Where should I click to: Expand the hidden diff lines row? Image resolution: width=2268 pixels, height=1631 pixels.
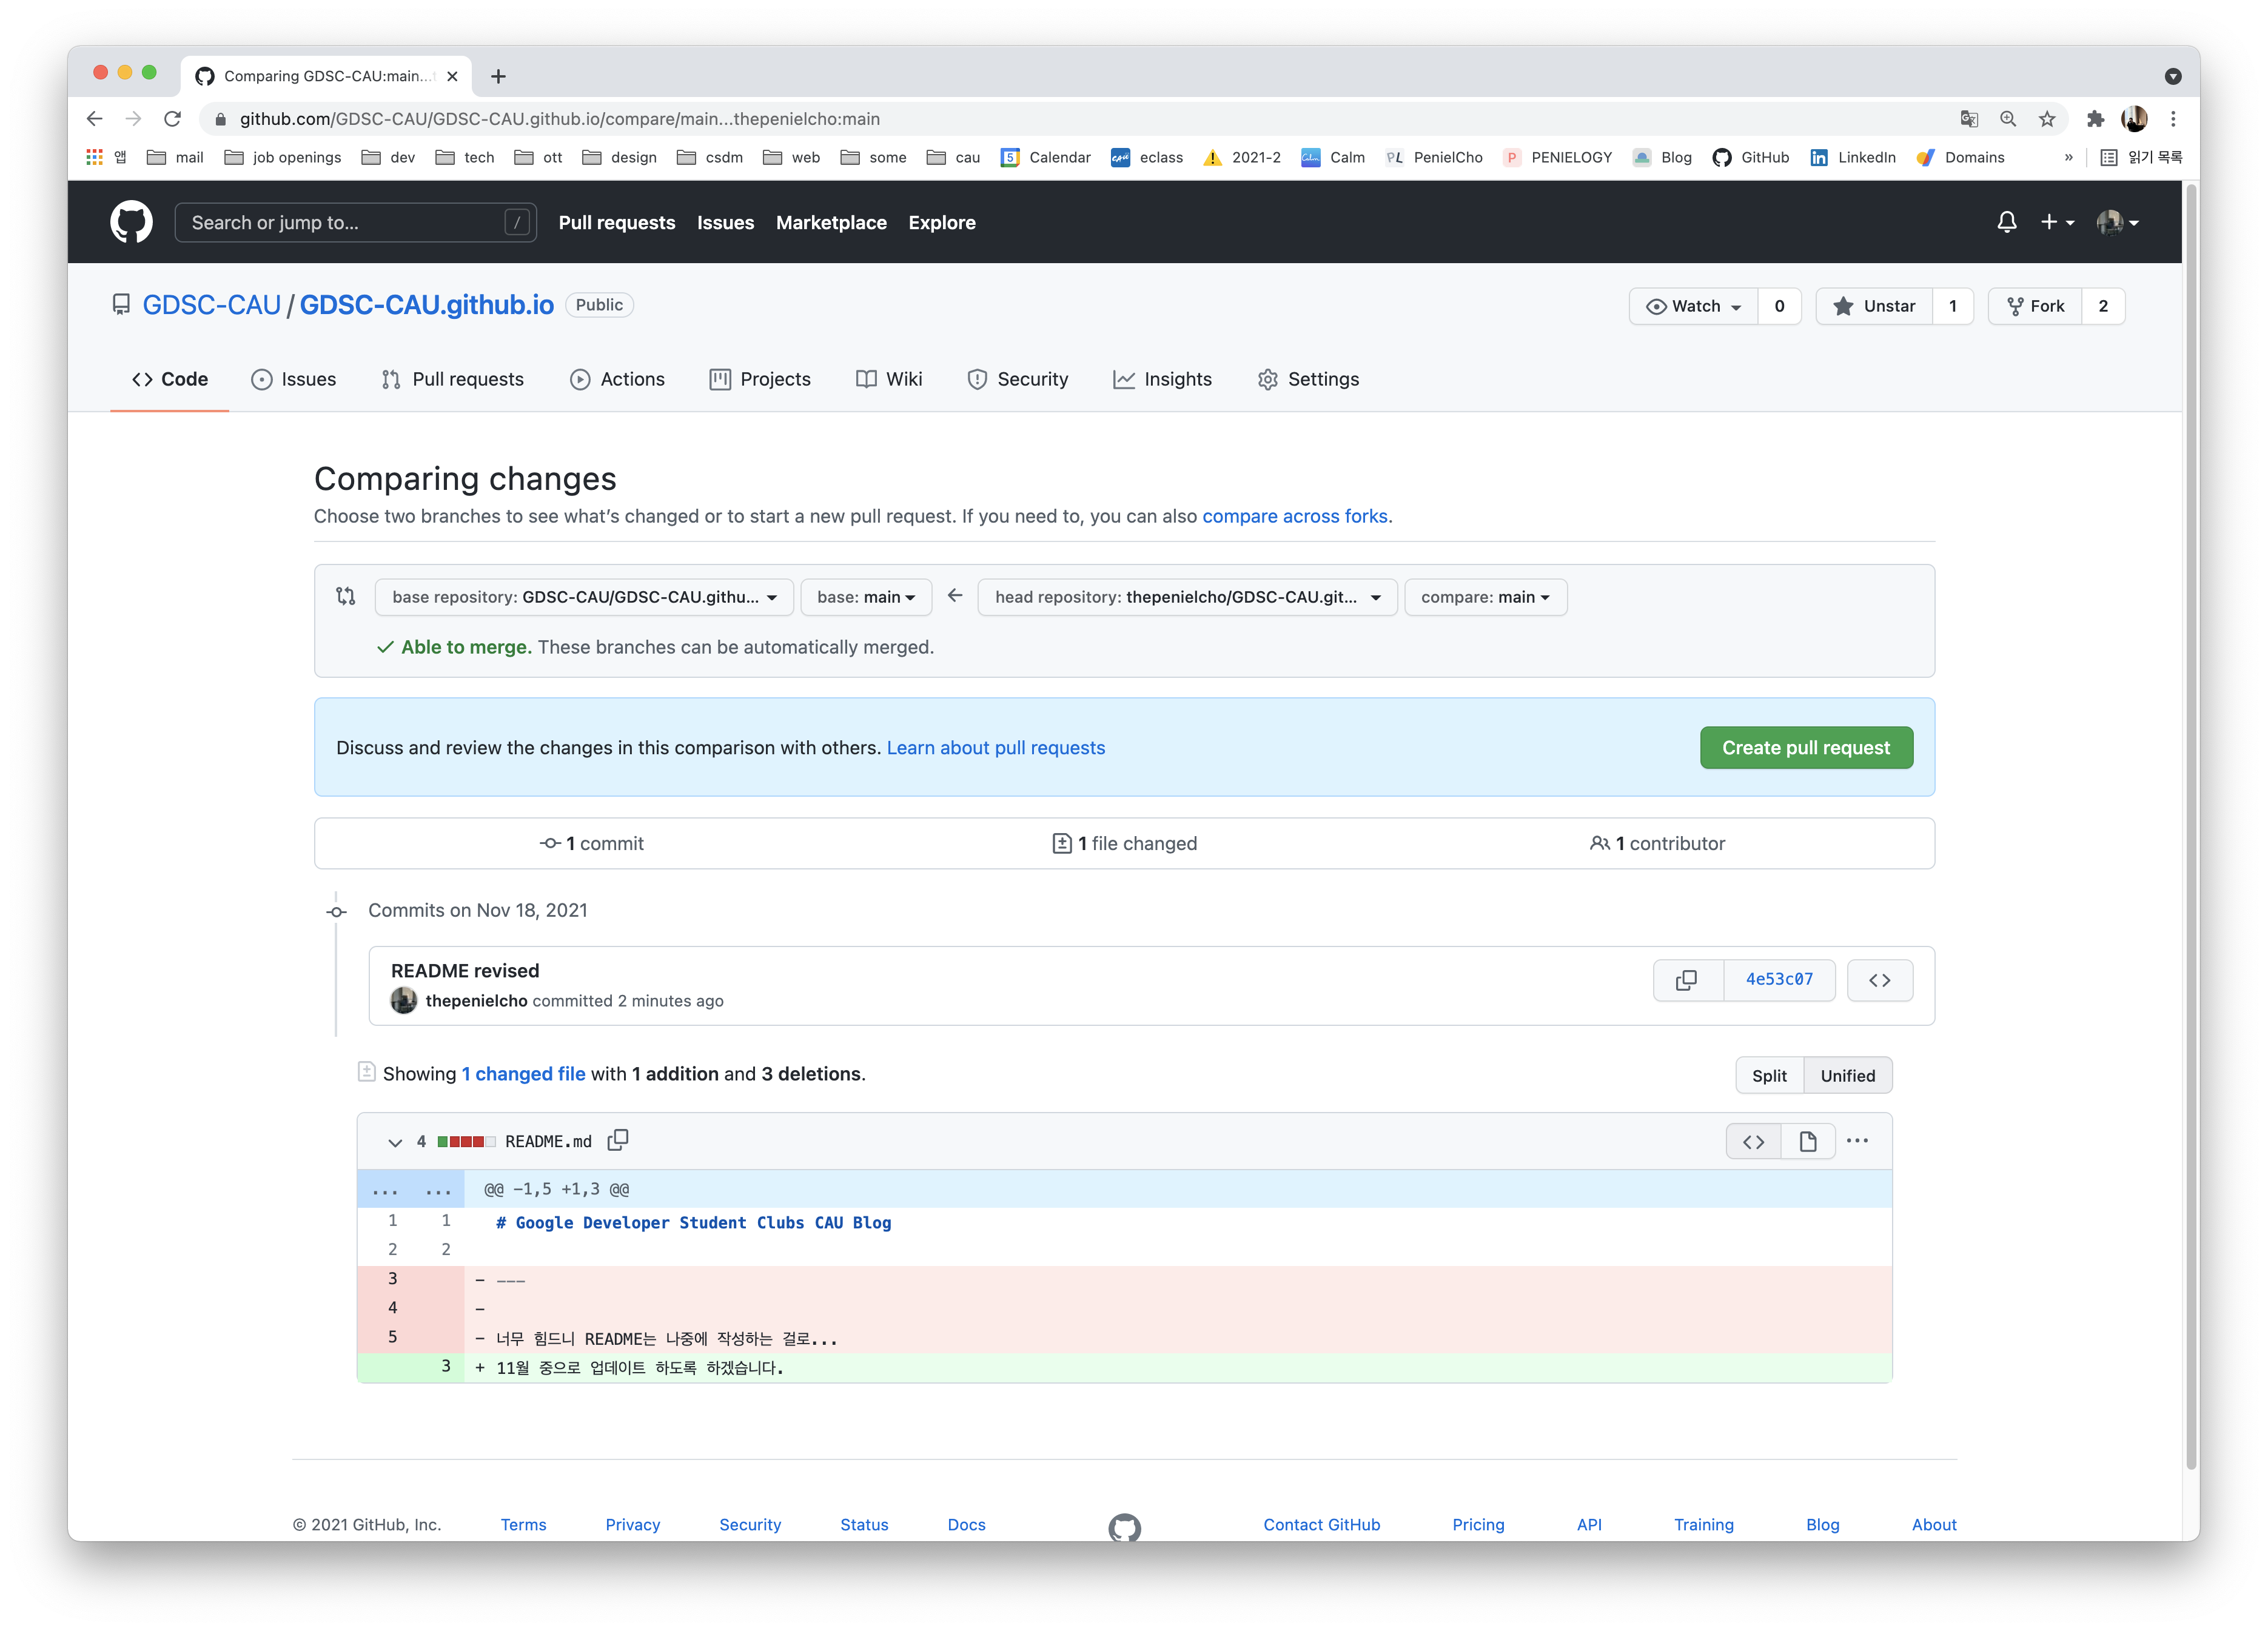click(x=411, y=1189)
